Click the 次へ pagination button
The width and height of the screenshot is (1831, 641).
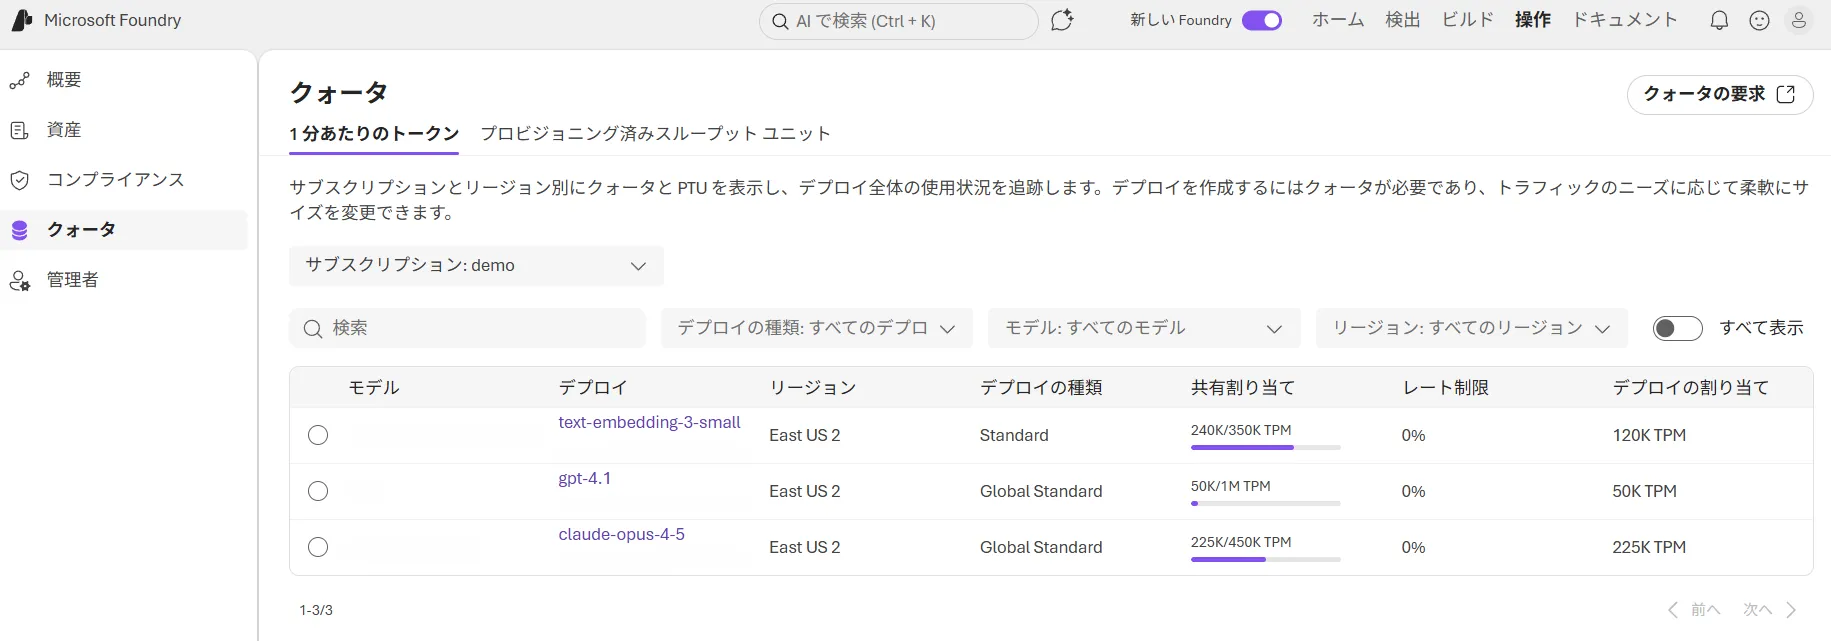[x=1771, y=610]
